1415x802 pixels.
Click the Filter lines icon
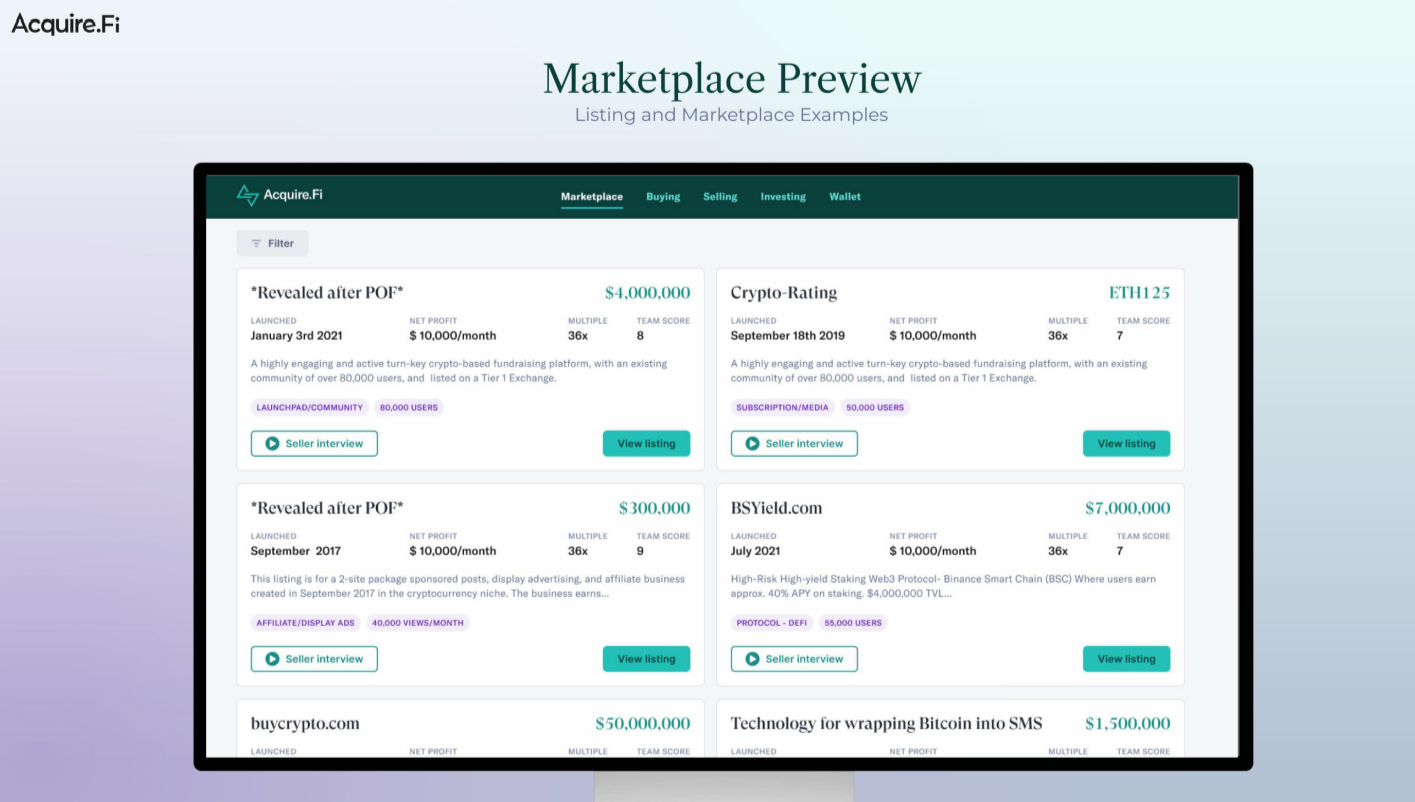pyautogui.click(x=256, y=243)
